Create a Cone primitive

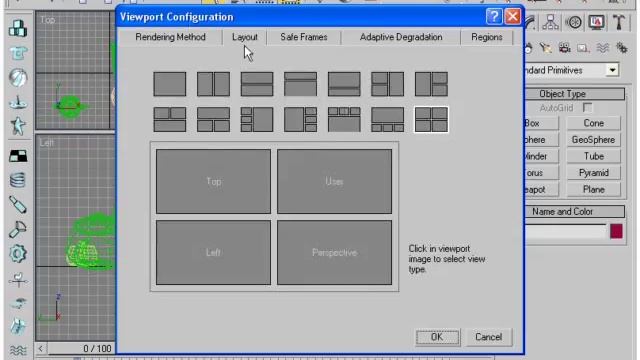click(x=593, y=123)
